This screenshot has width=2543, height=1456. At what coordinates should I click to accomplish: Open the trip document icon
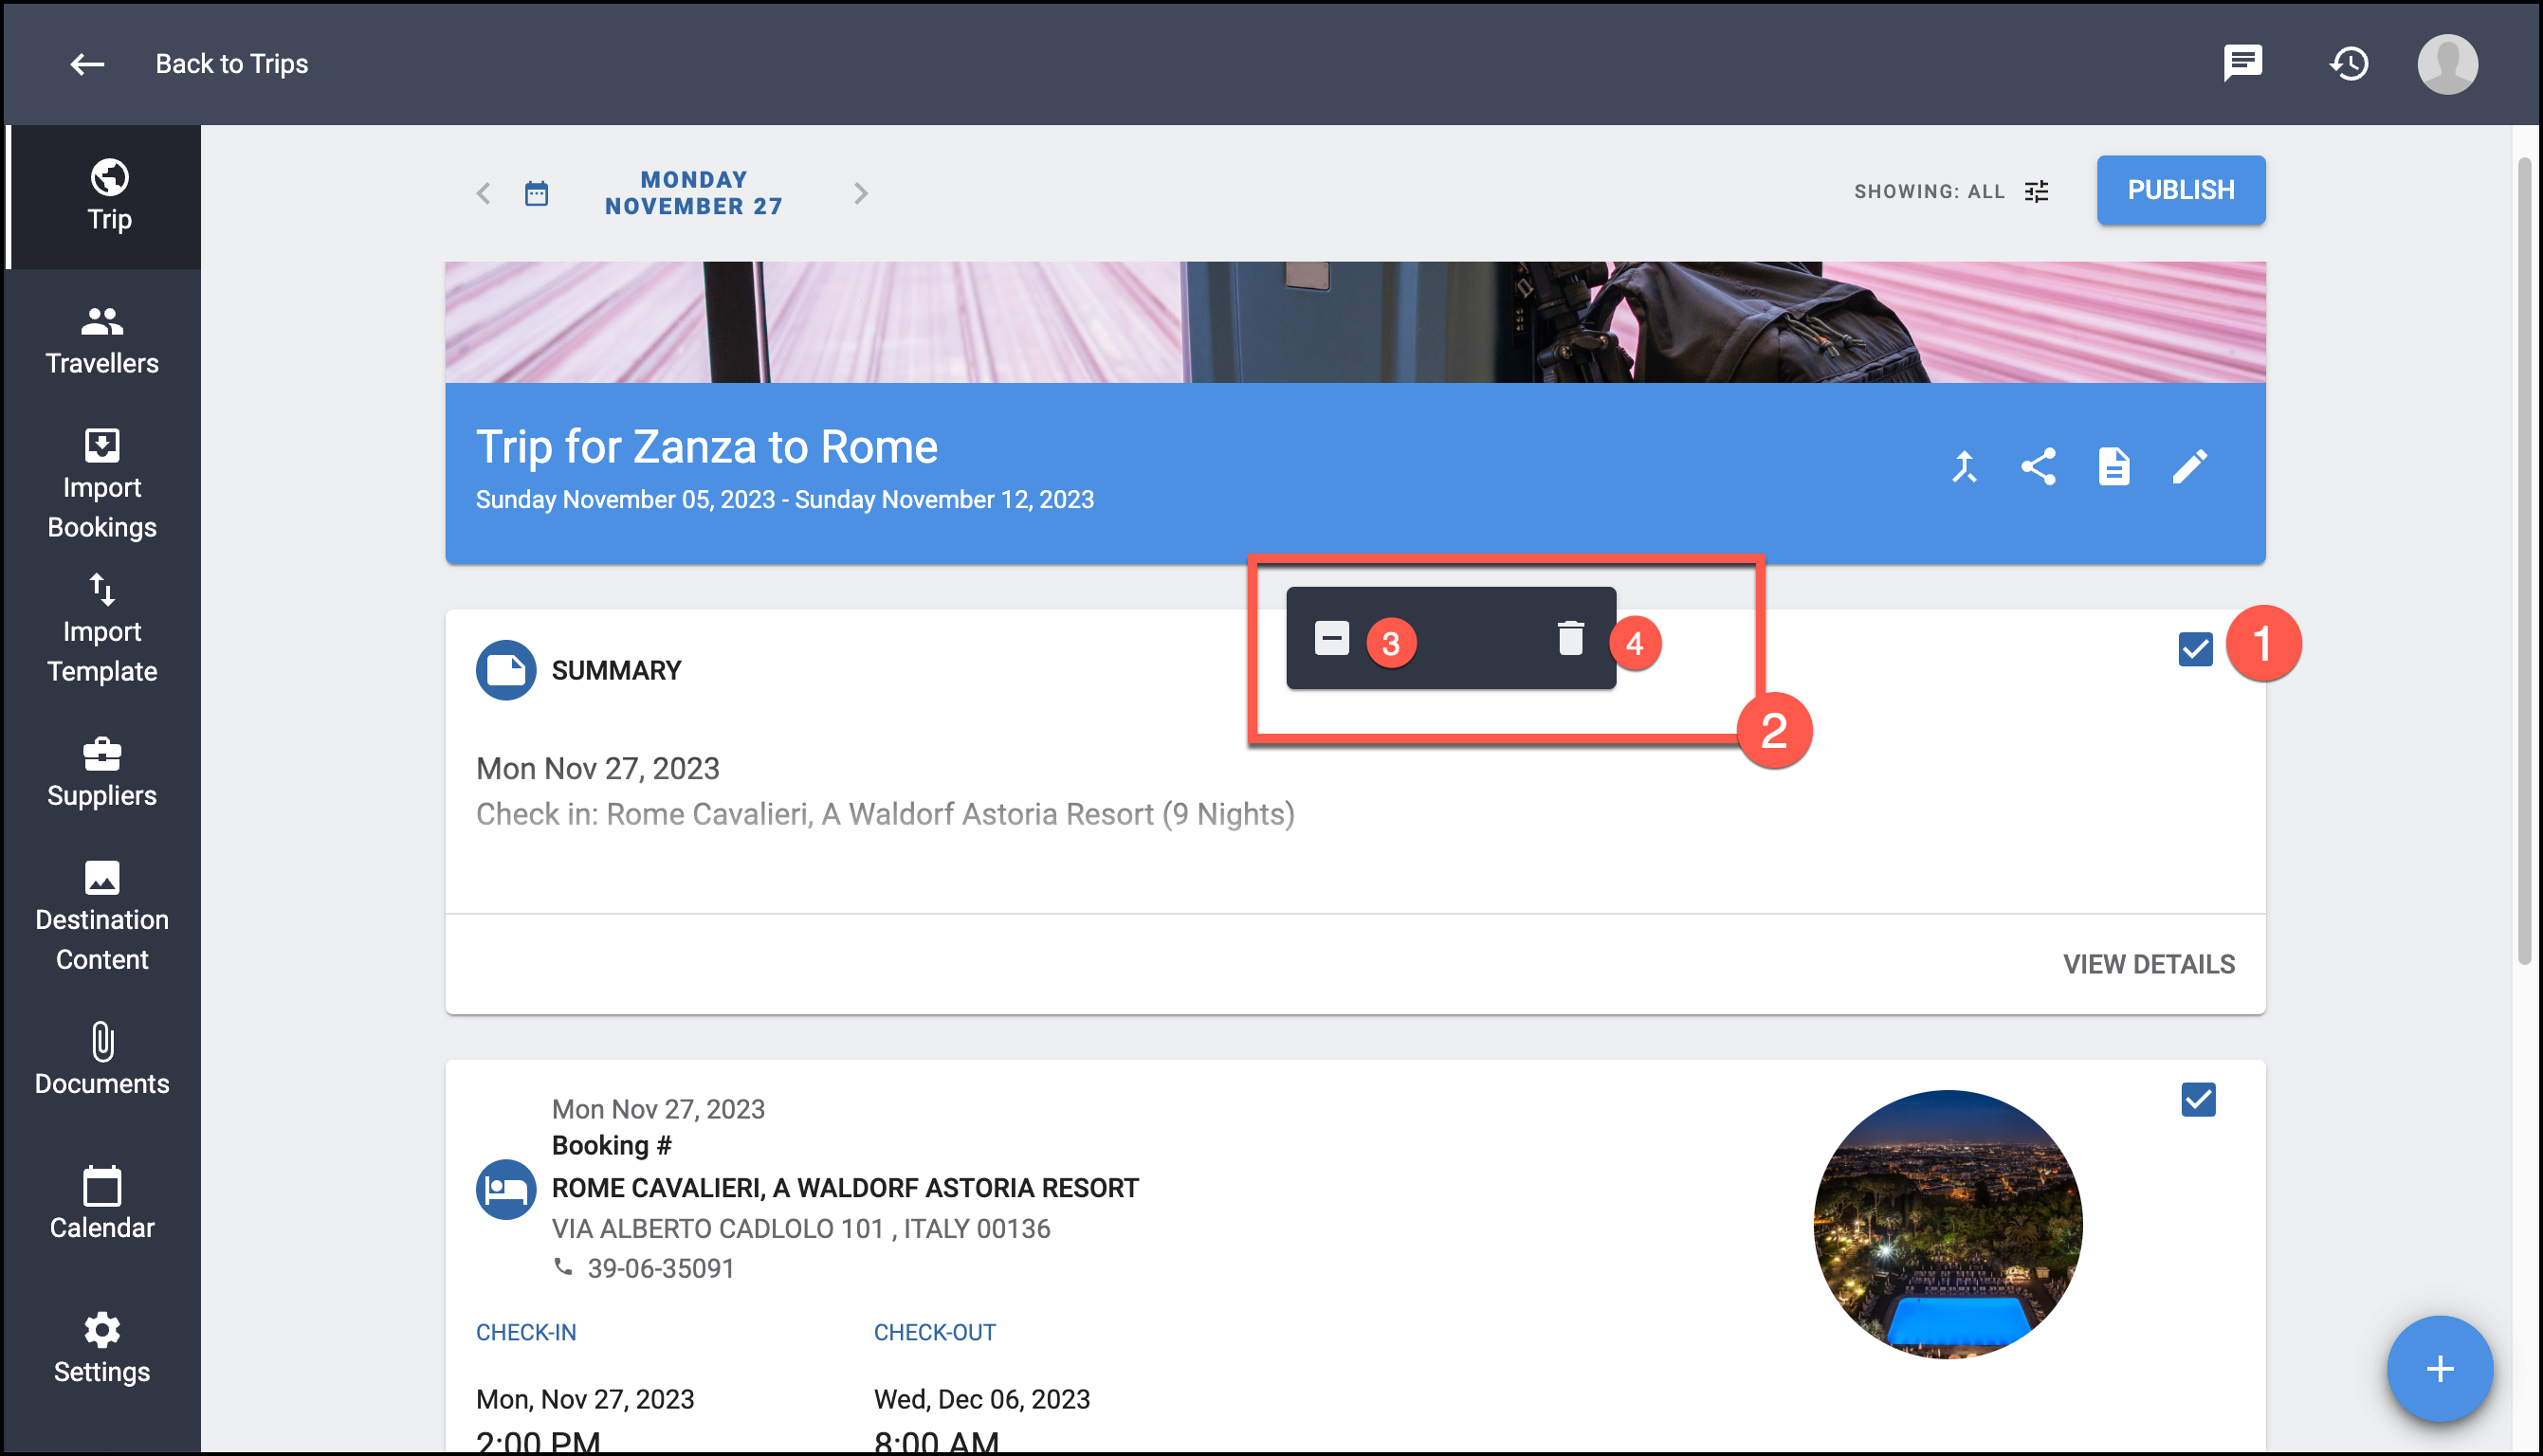coord(2113,467)
